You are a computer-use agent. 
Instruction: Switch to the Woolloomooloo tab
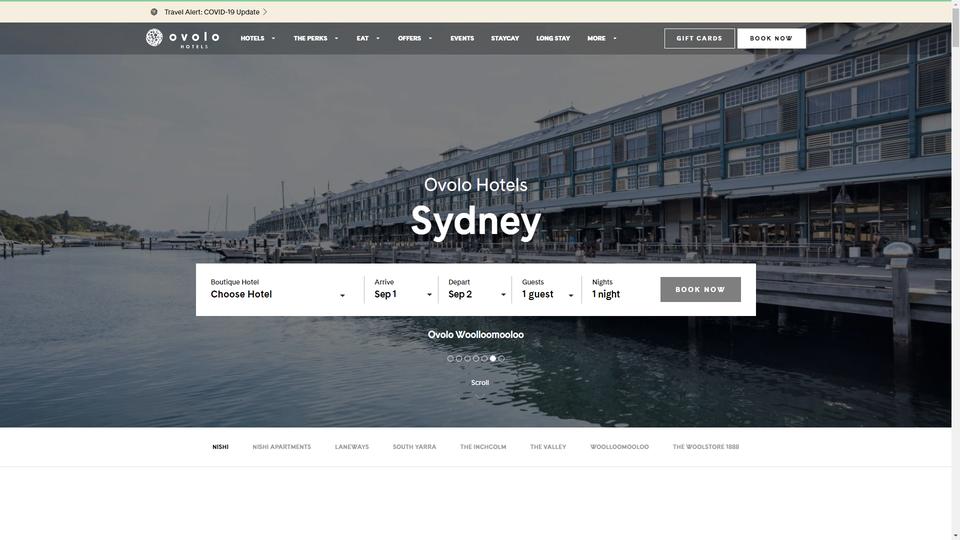[x=620, y=447]
